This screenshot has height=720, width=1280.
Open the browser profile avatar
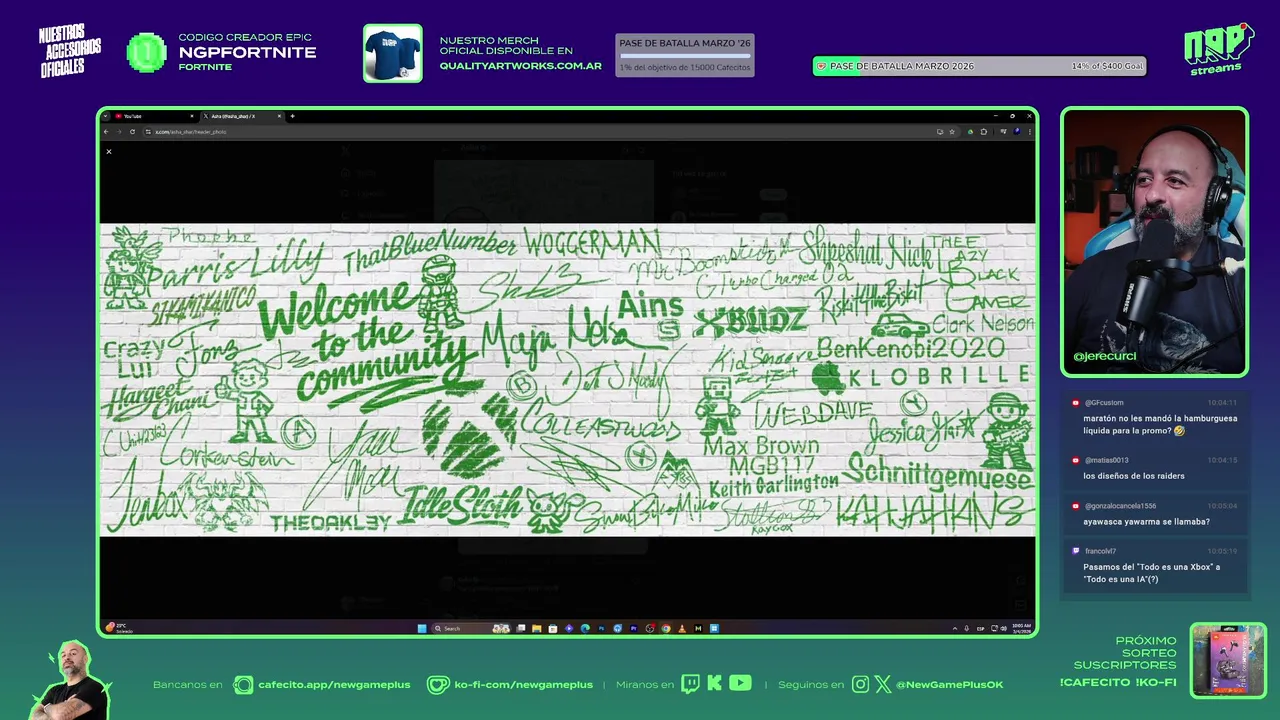click(x=1017, y=132)
